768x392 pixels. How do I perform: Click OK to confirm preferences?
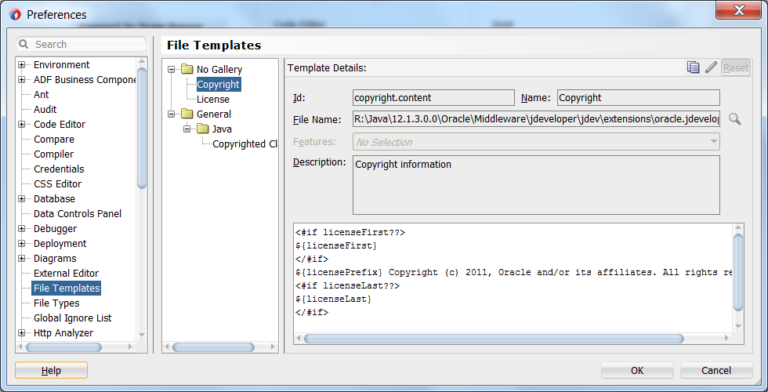coord(637,370)
